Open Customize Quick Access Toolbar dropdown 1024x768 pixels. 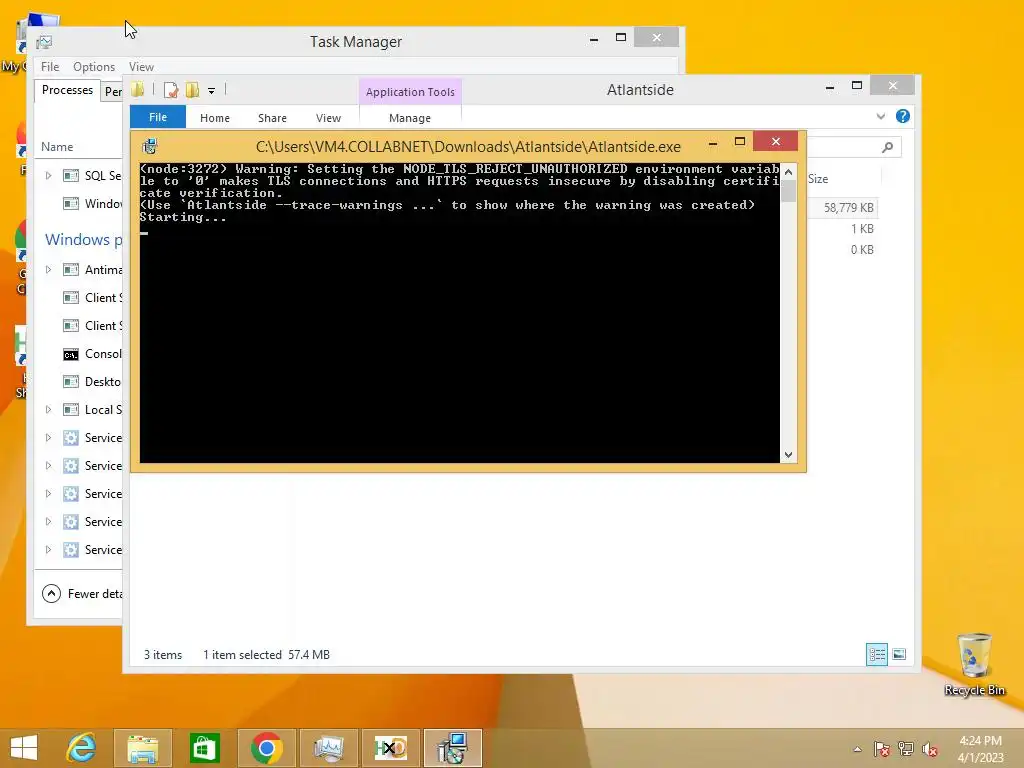click(212, 91)
